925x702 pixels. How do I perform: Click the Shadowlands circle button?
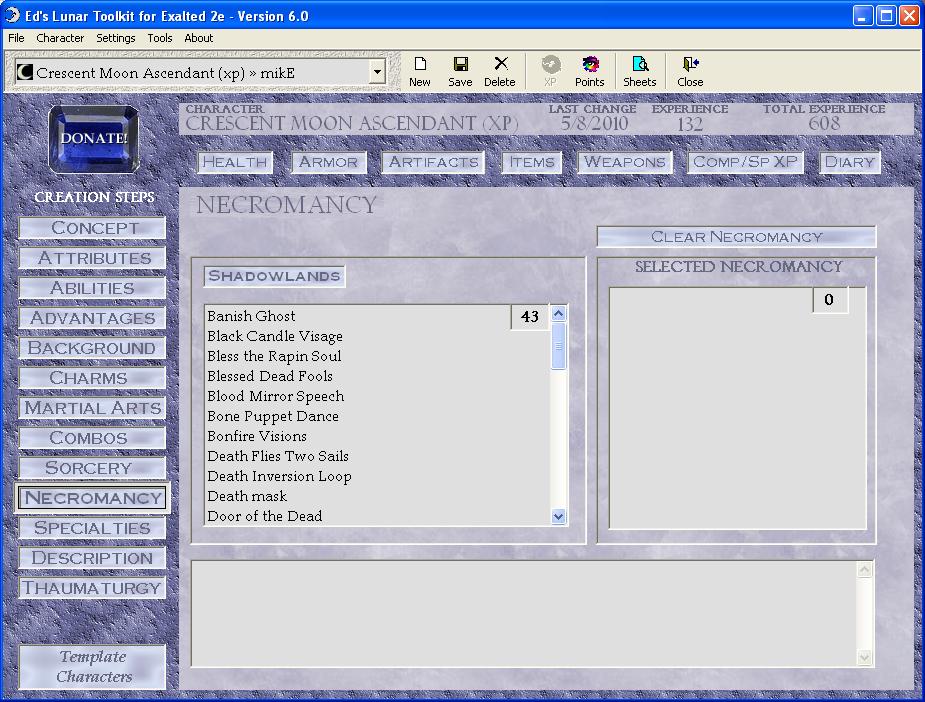coord(274,276)
